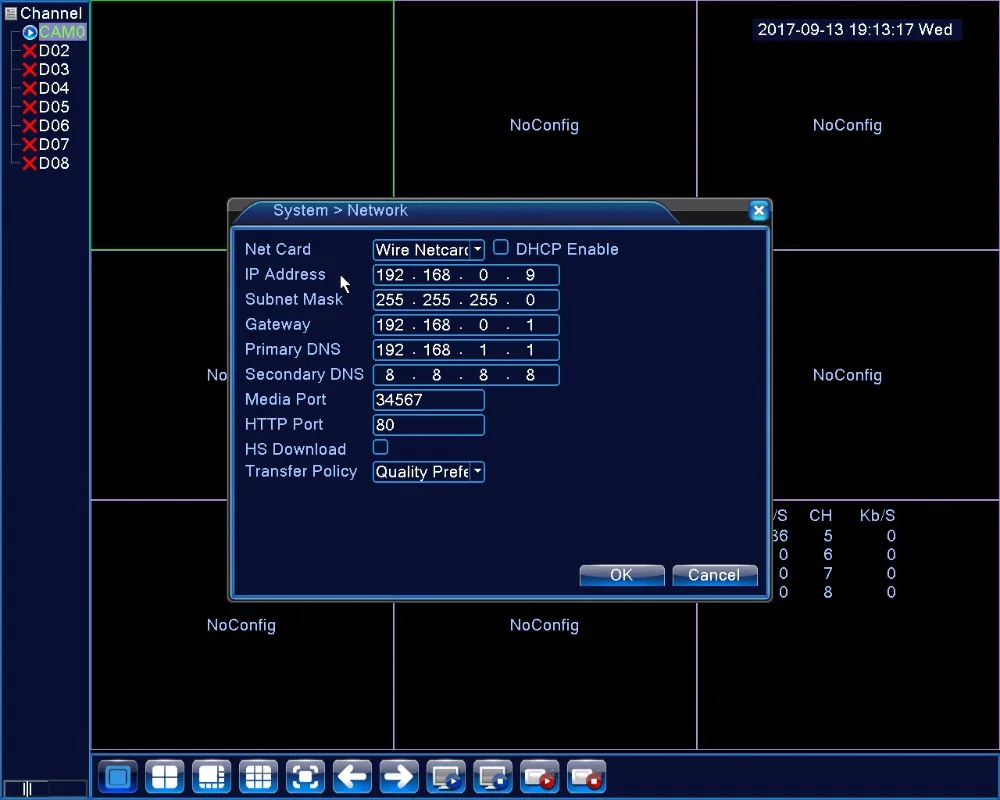Select channel D04 in the list

tap(54, 88)
